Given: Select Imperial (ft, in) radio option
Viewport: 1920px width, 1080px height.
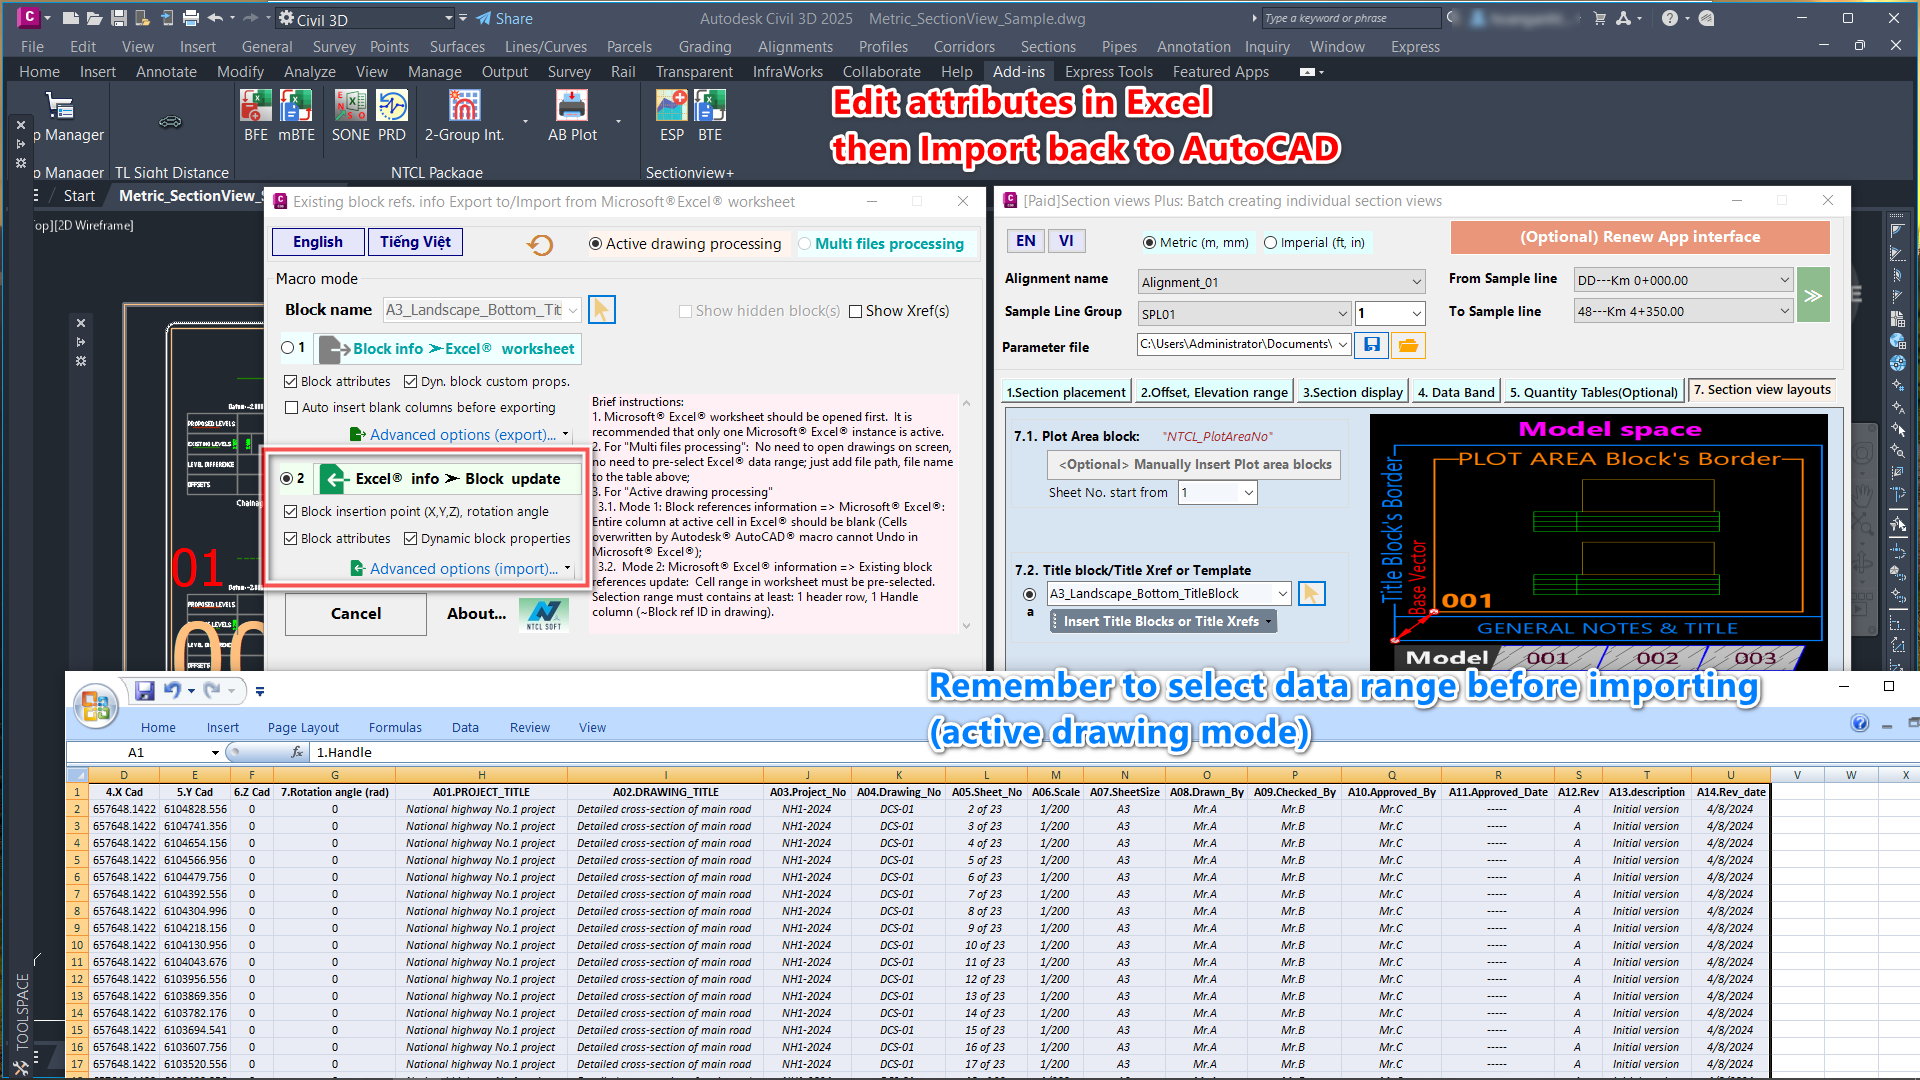Looking at the screenshot, I should click(x=1271, y=243).
